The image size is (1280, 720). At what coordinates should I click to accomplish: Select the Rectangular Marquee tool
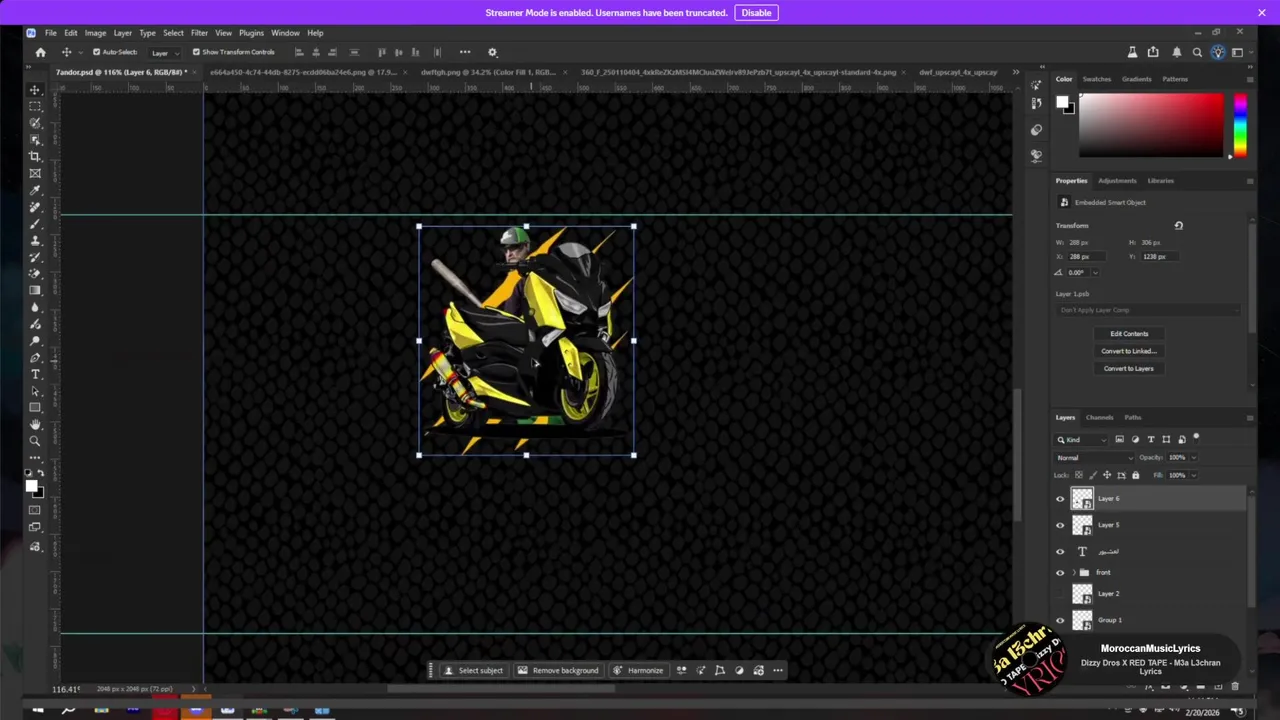tap(35, 106)
